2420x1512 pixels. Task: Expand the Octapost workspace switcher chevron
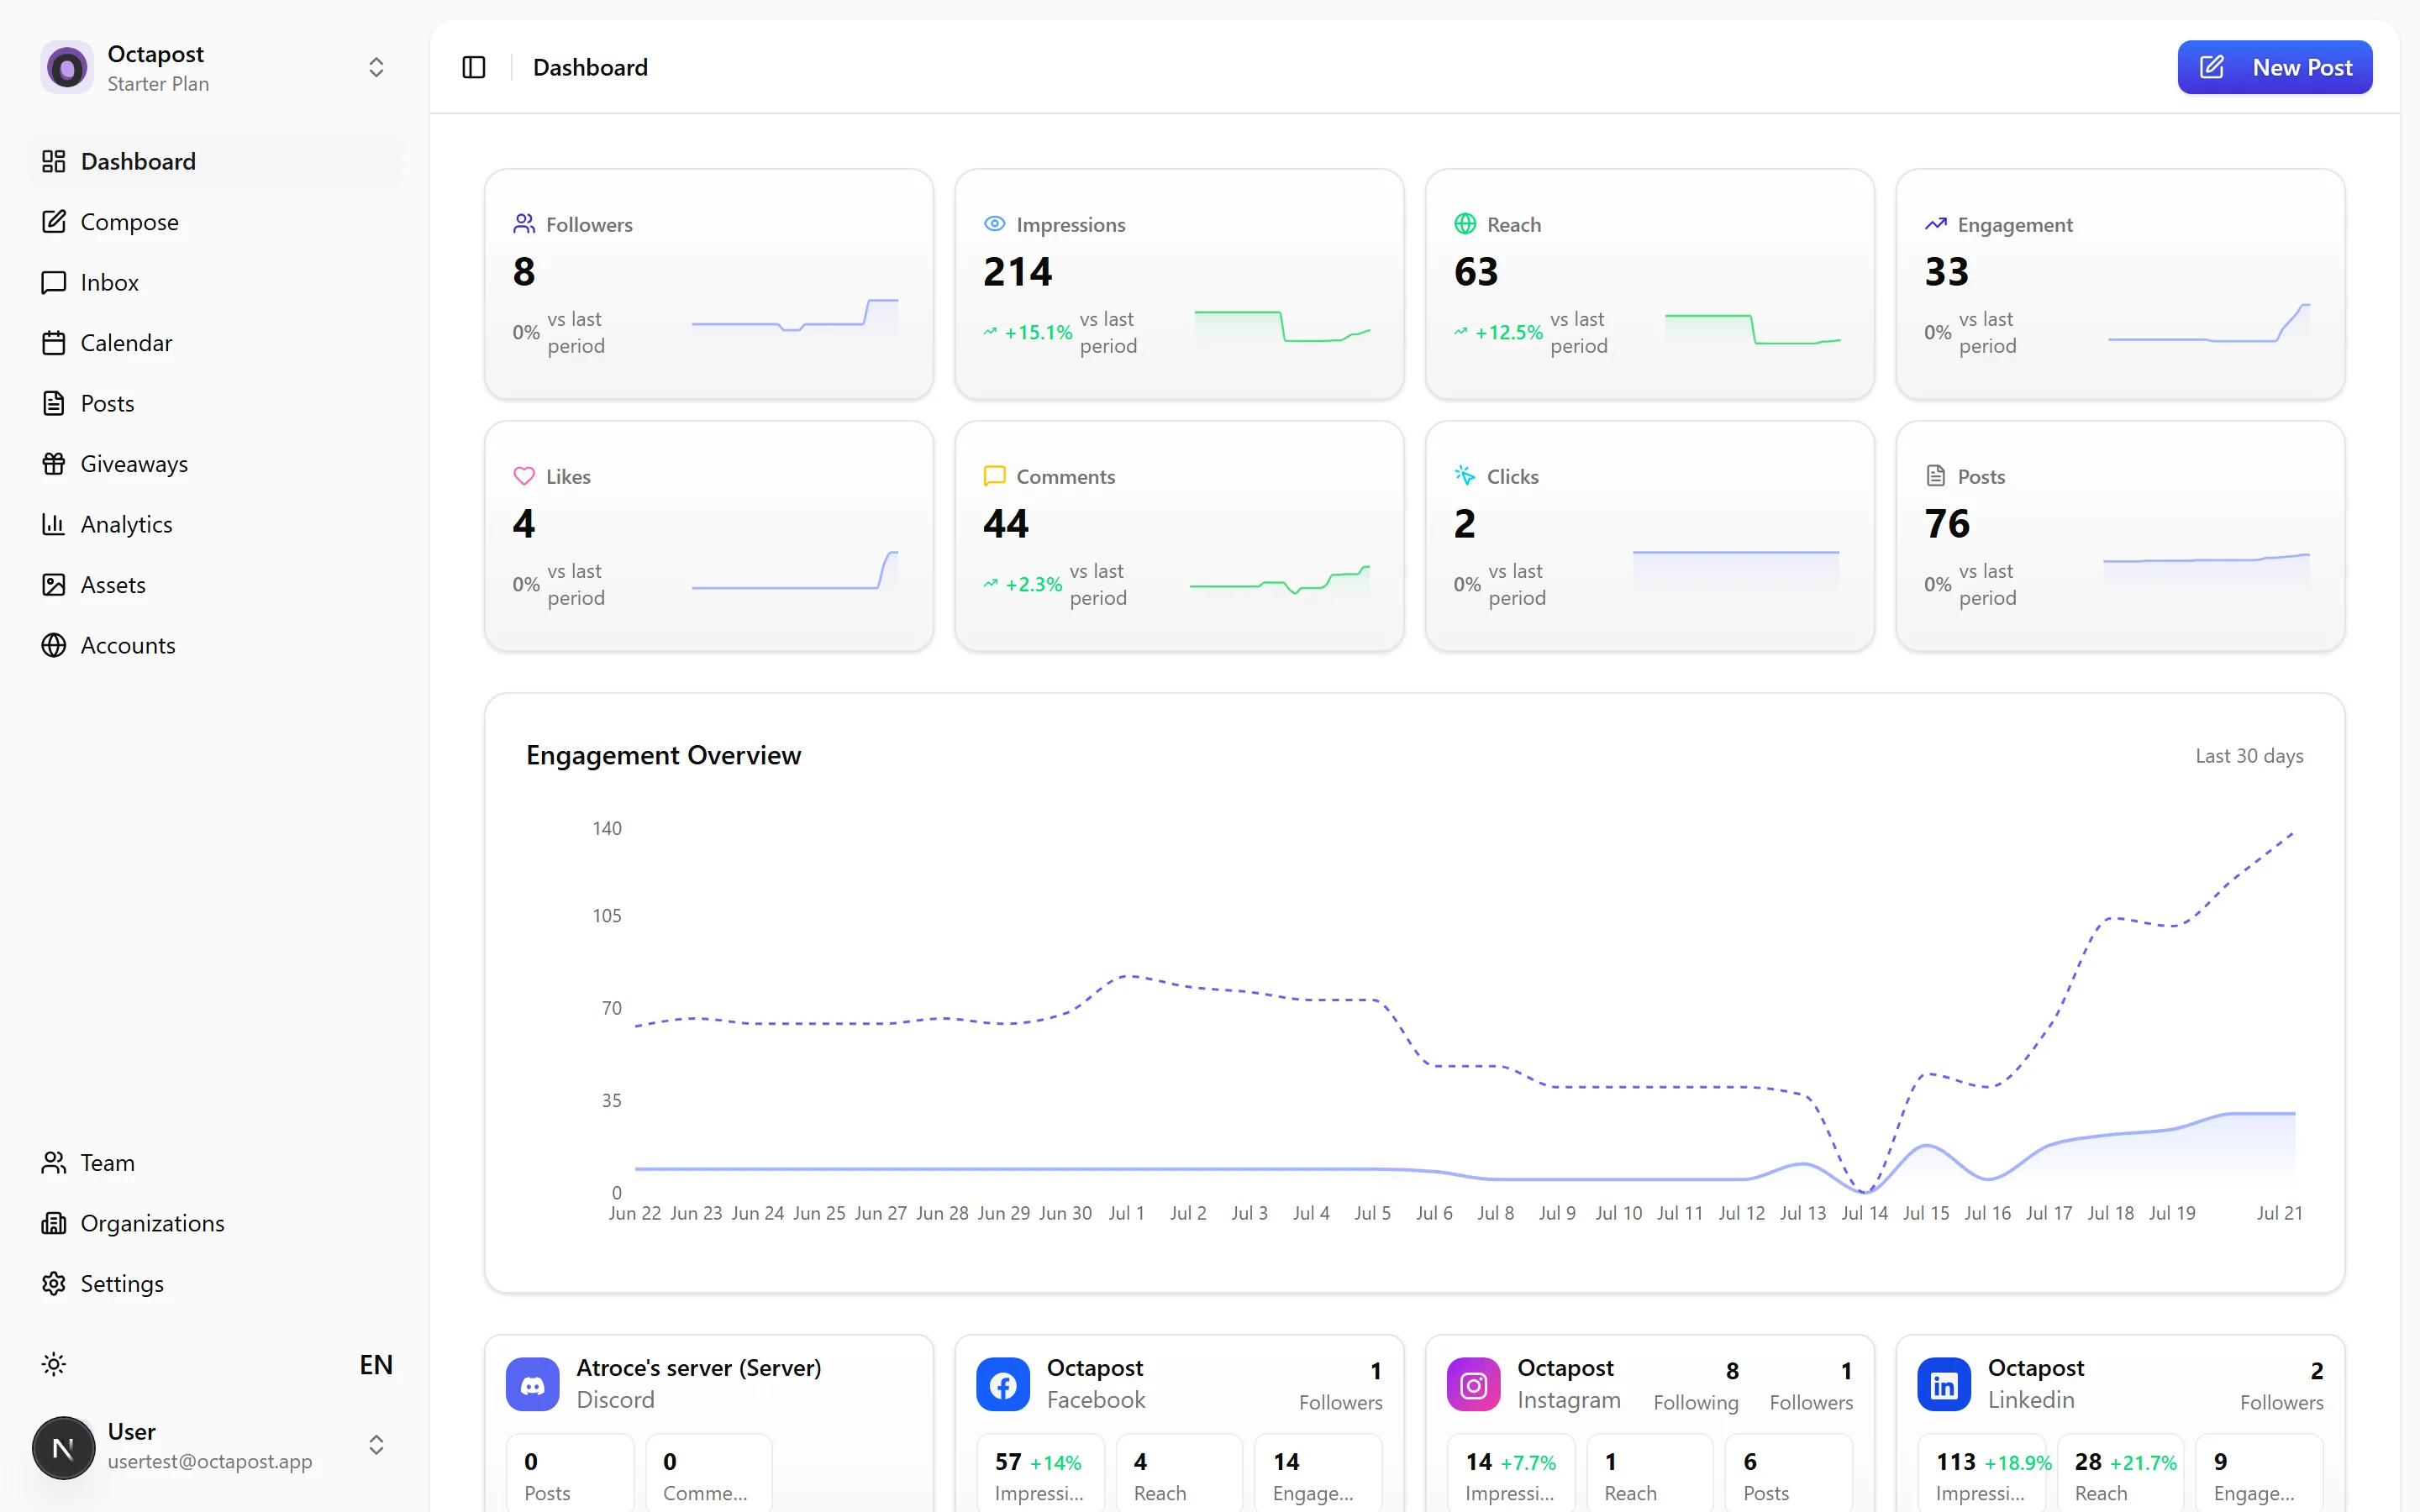376,67
